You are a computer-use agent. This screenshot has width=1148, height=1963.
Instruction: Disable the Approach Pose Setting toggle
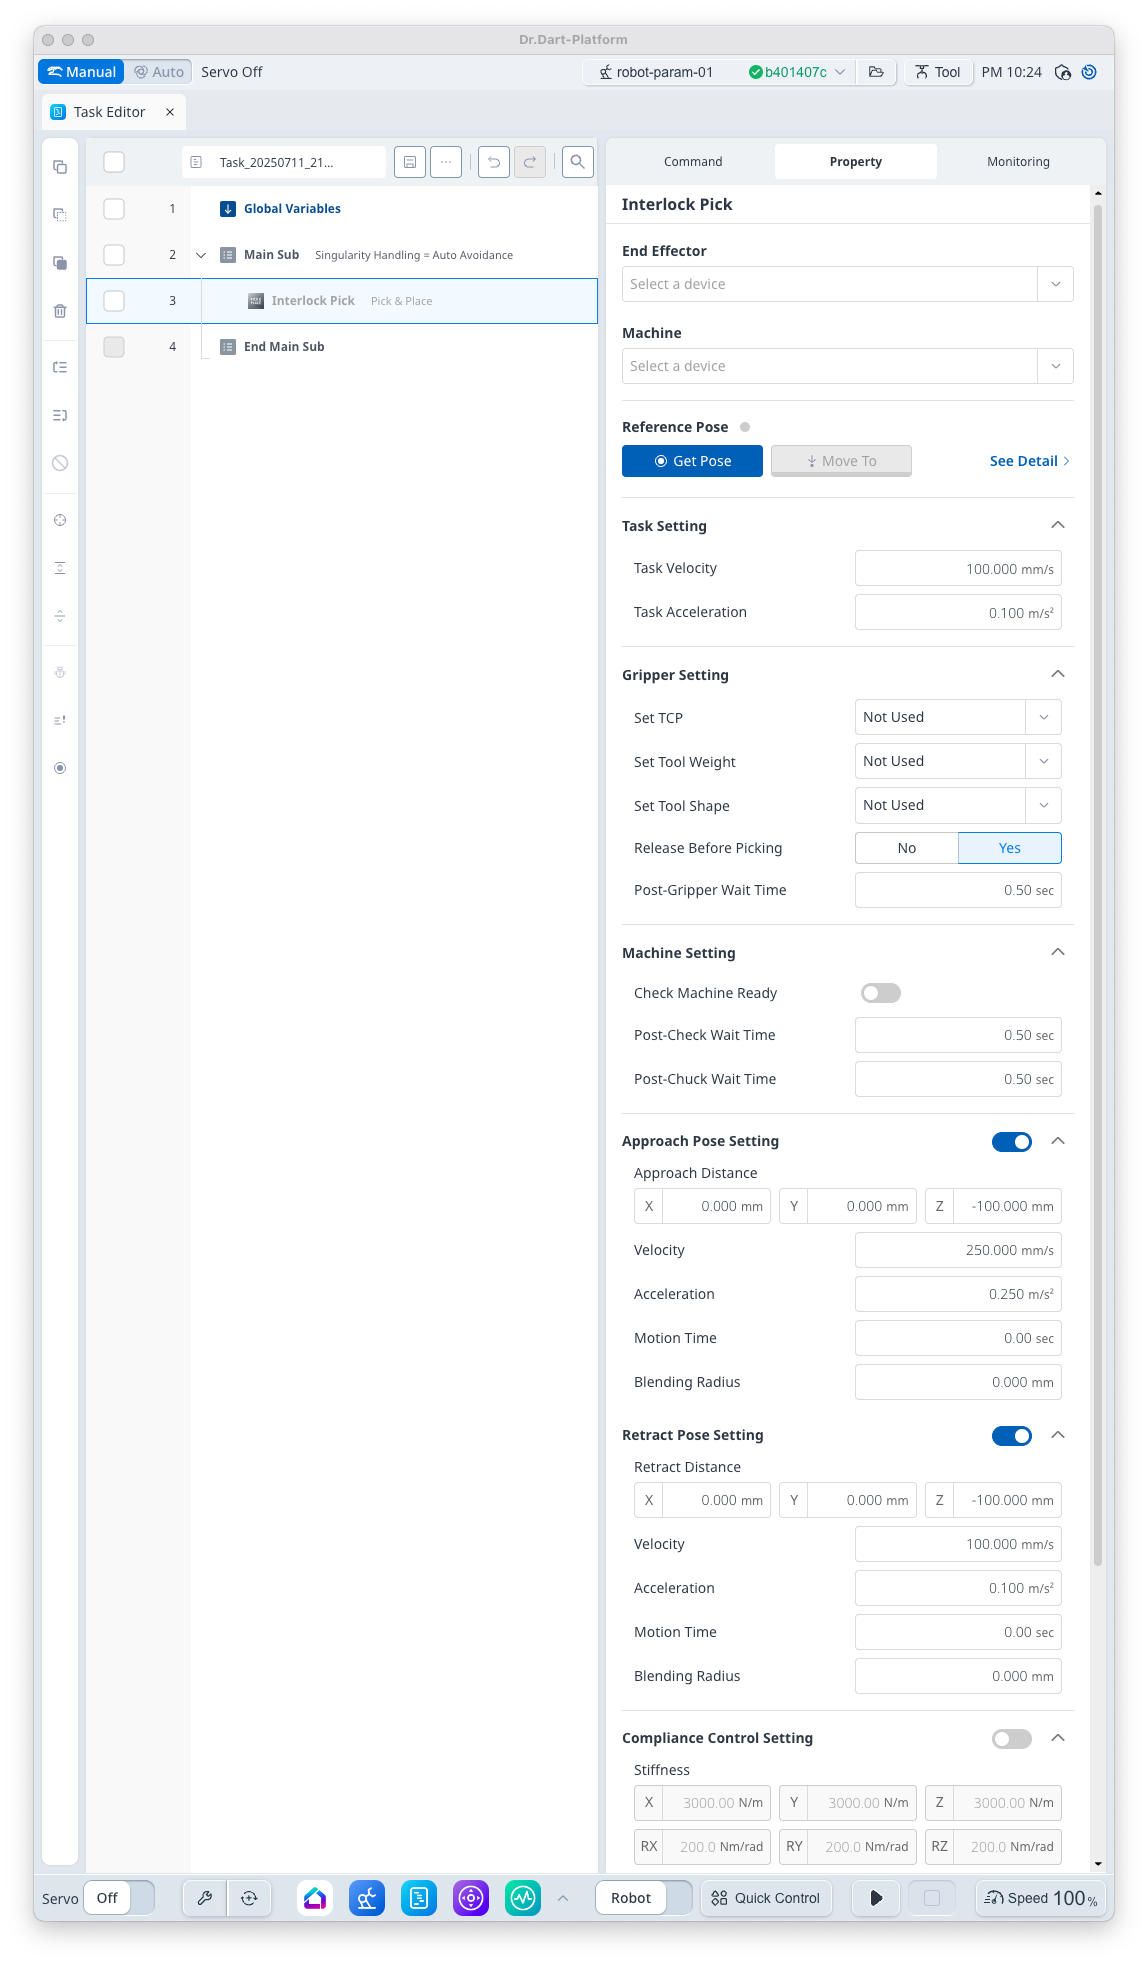(x=1012, y=1141)
